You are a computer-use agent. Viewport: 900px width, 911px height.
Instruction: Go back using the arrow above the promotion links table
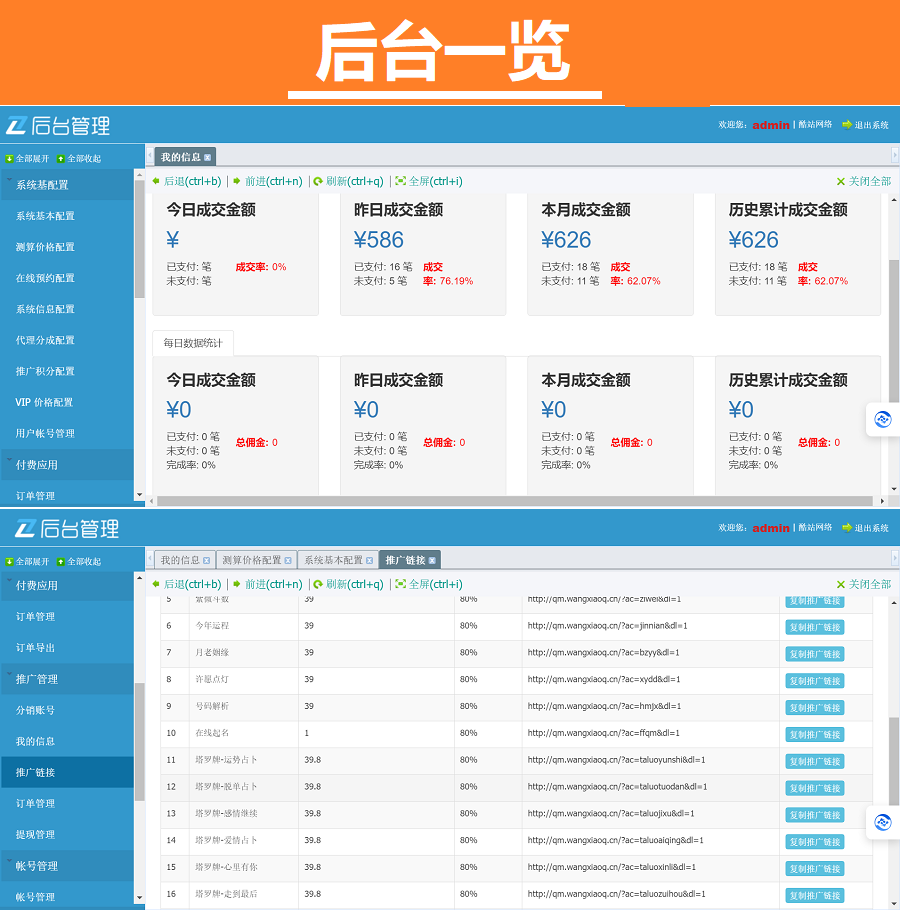point(156,585)
